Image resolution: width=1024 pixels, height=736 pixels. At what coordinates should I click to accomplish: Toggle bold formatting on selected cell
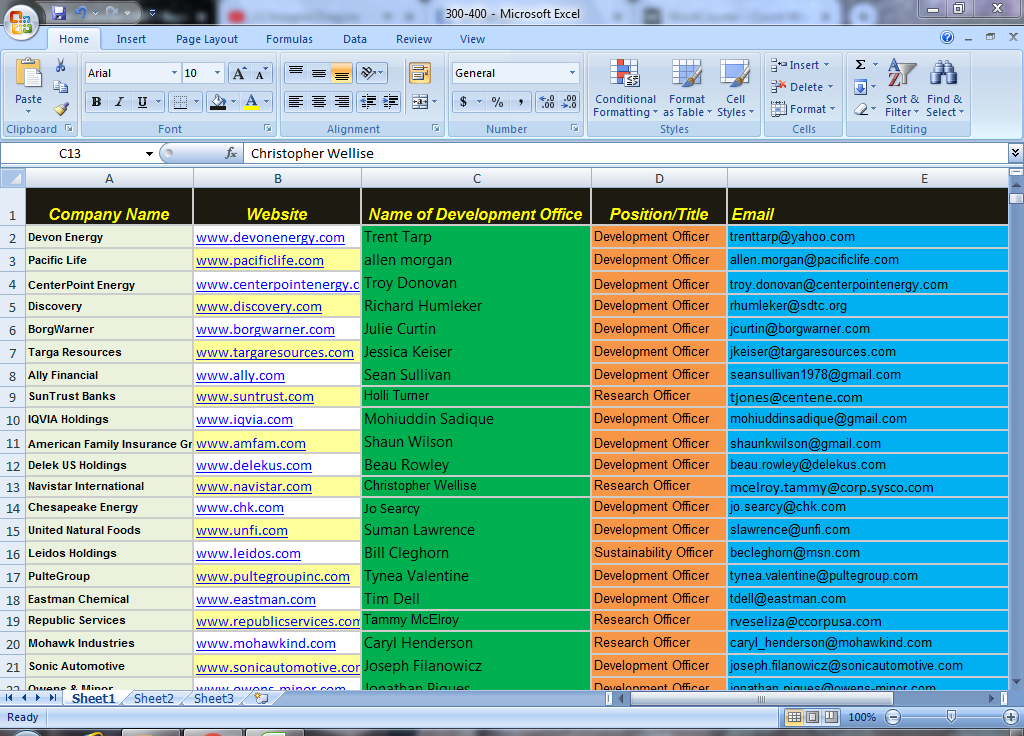[x=95, y=102]
